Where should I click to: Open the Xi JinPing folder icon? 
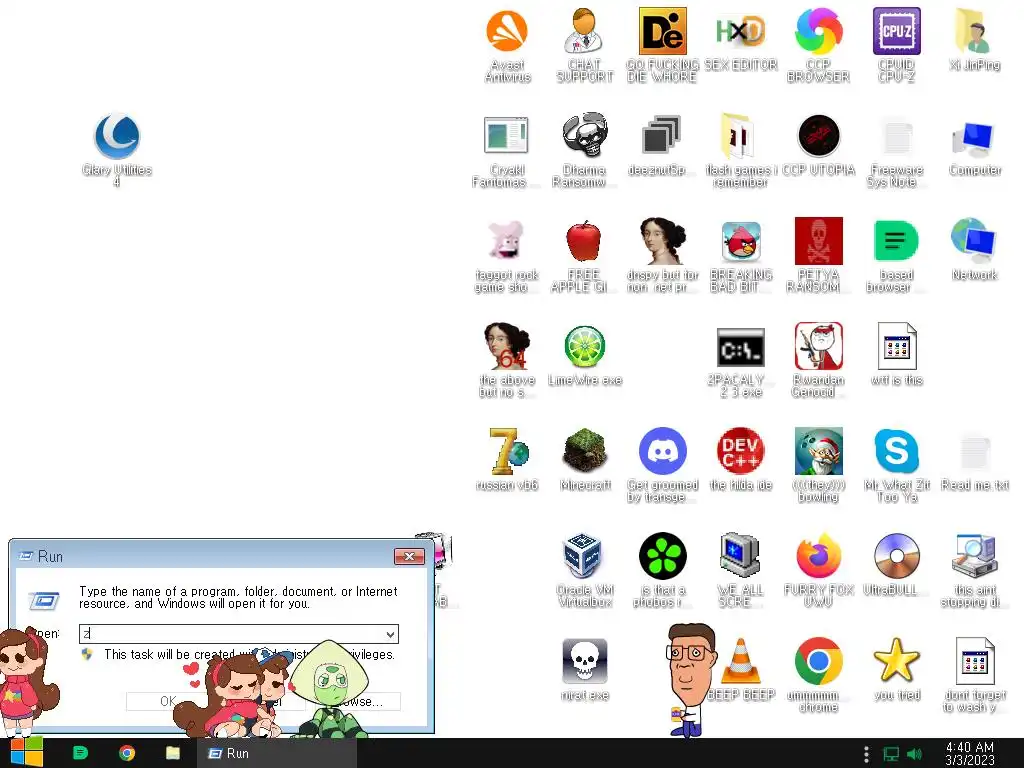pyautogui.click(x=973, y=31)
